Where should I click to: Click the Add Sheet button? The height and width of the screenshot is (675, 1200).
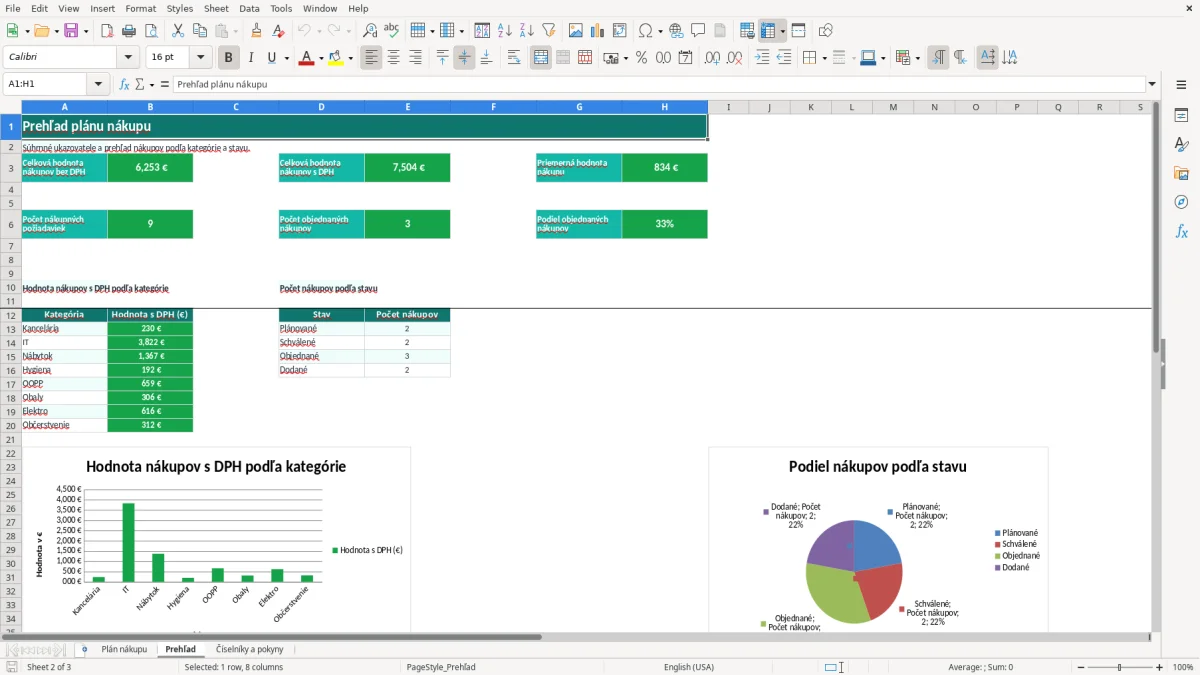click(x=84, y=649)
